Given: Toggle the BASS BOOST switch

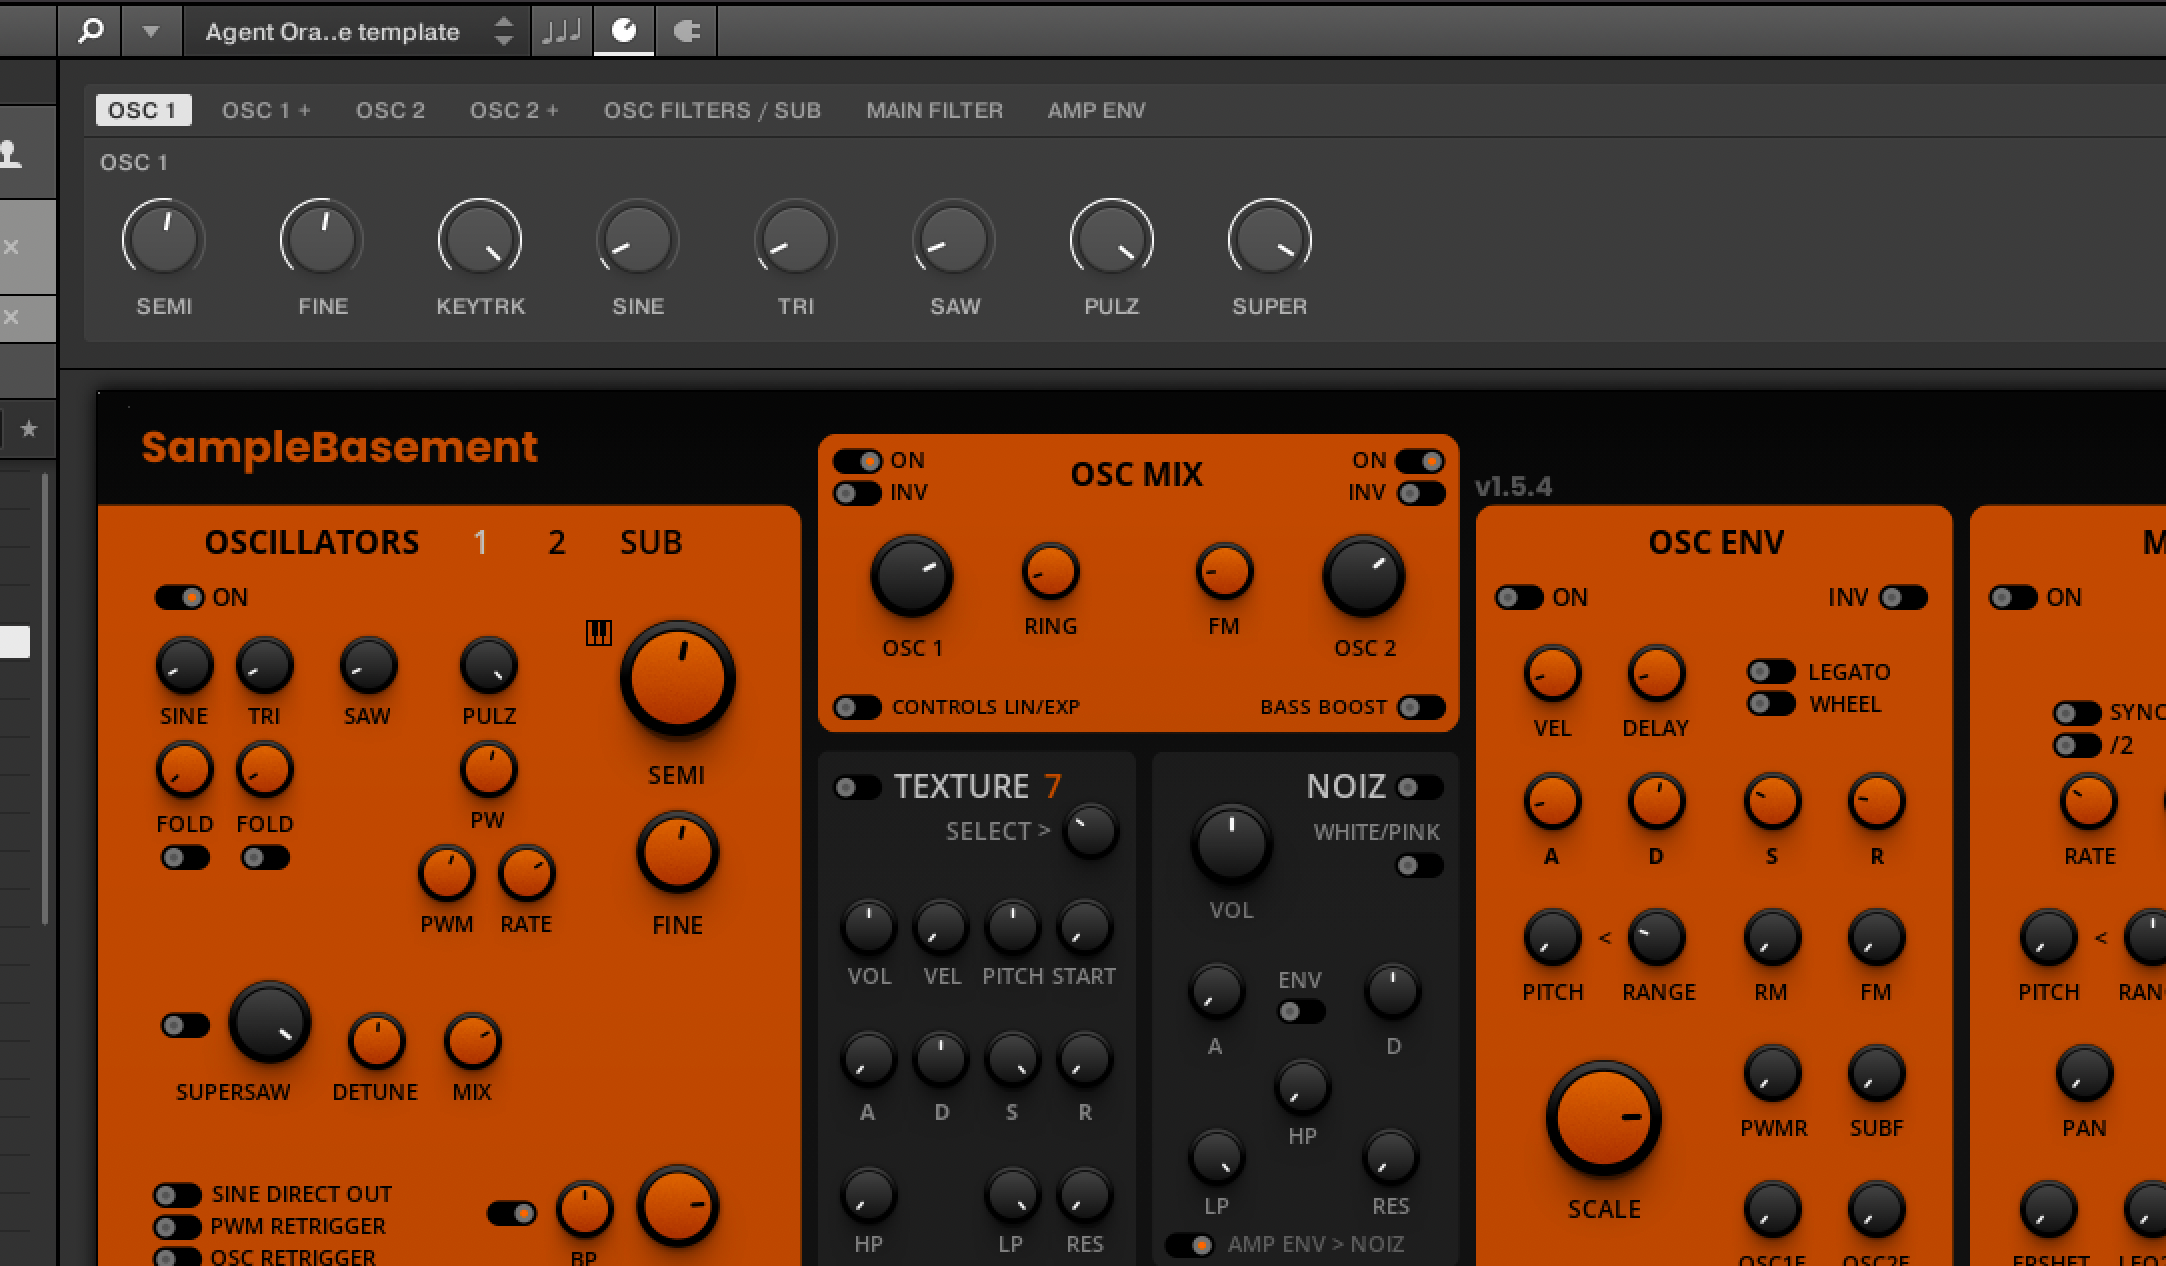Looking at the screenshot, I should point(1420,707).
